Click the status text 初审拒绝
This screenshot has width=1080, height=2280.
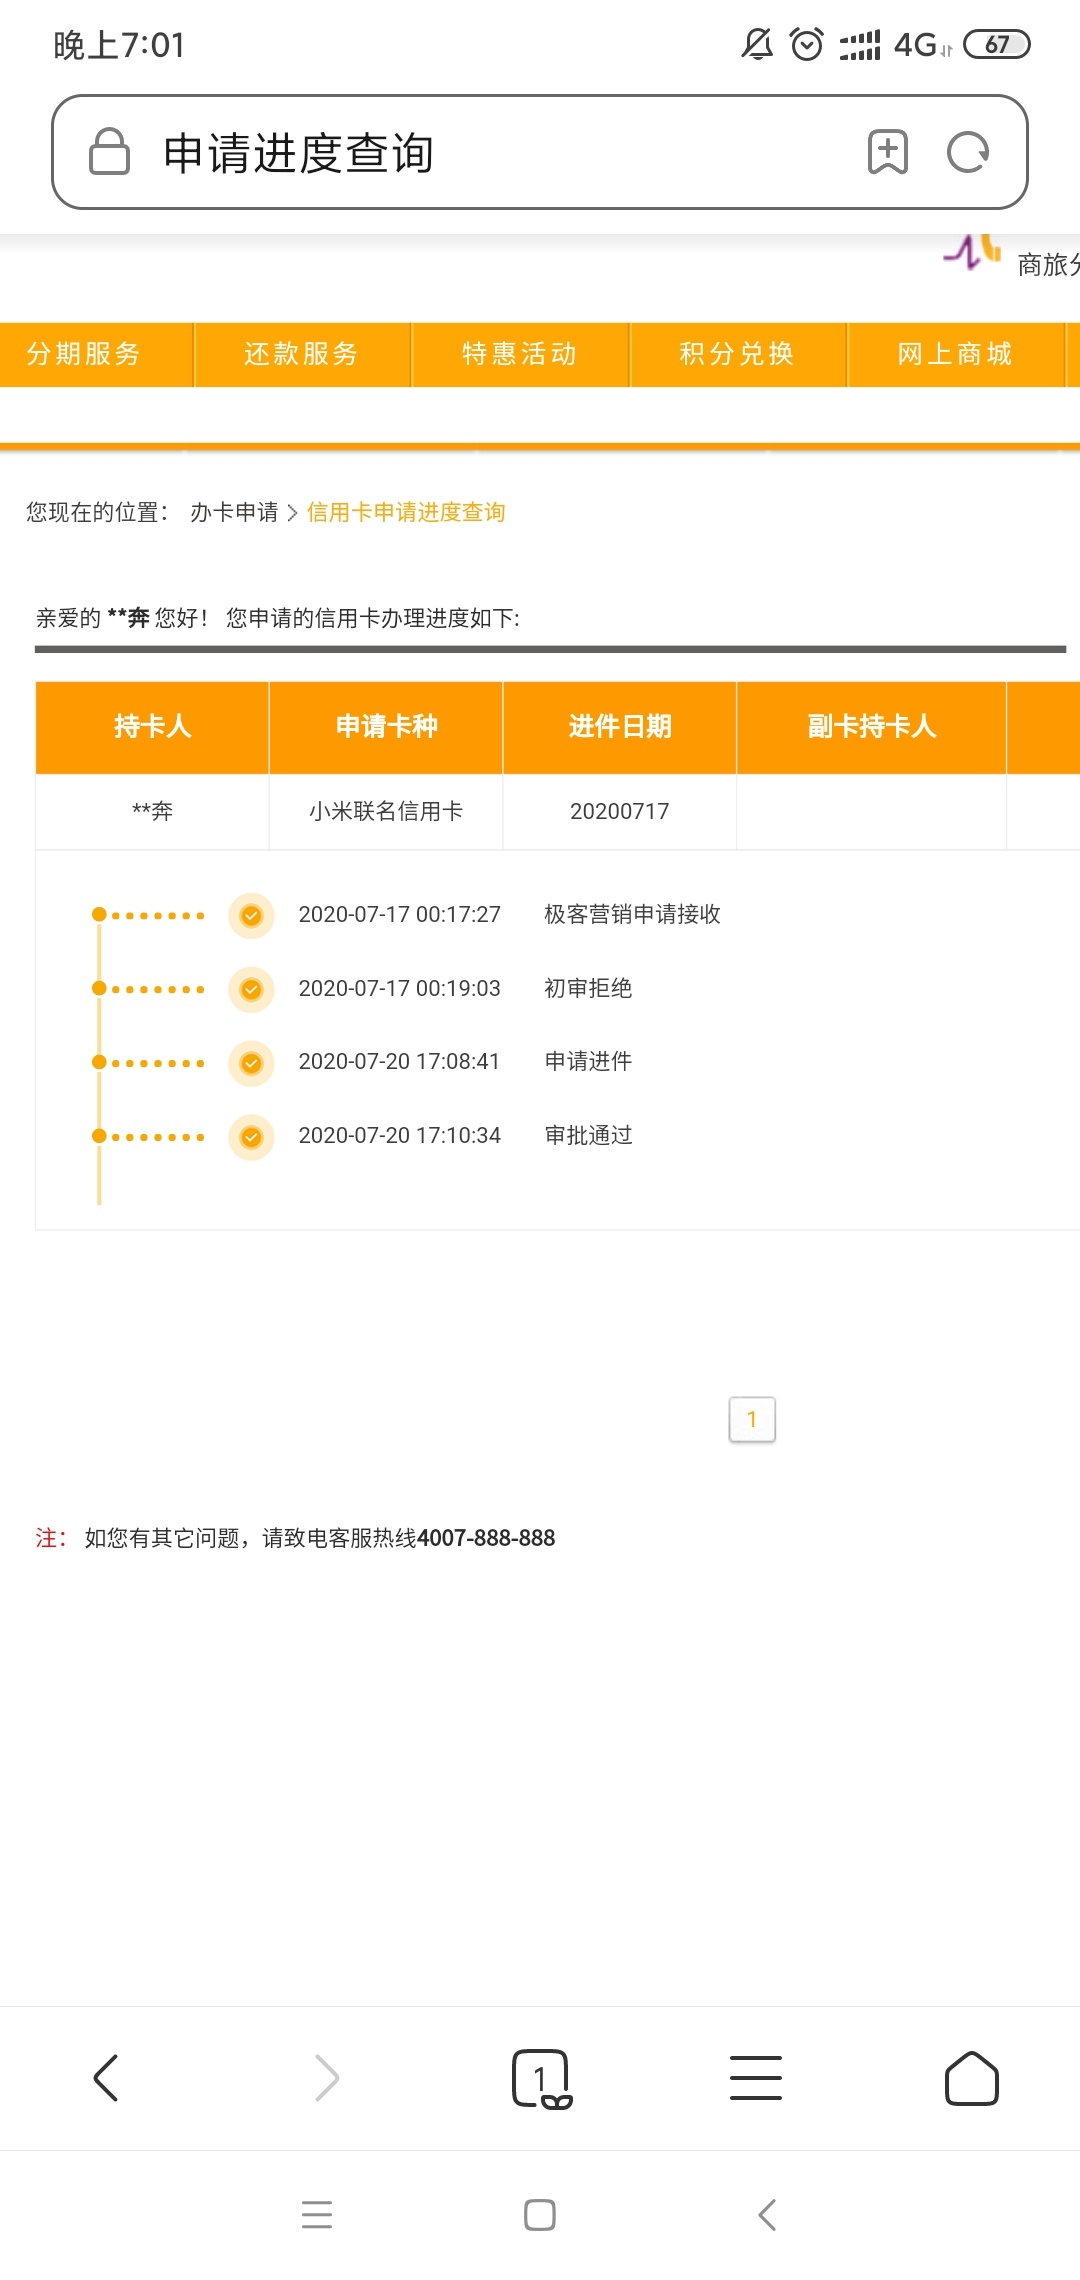point(588,988)
